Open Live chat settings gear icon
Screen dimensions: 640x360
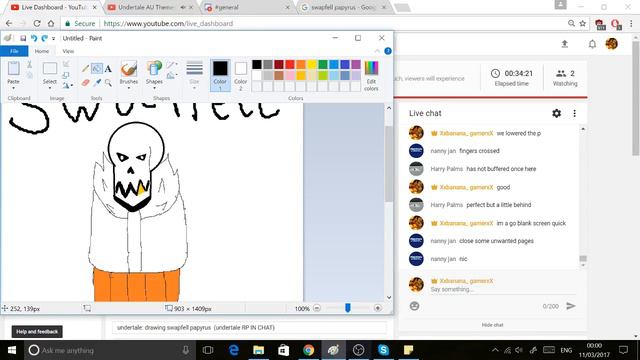tap(556, 113)
